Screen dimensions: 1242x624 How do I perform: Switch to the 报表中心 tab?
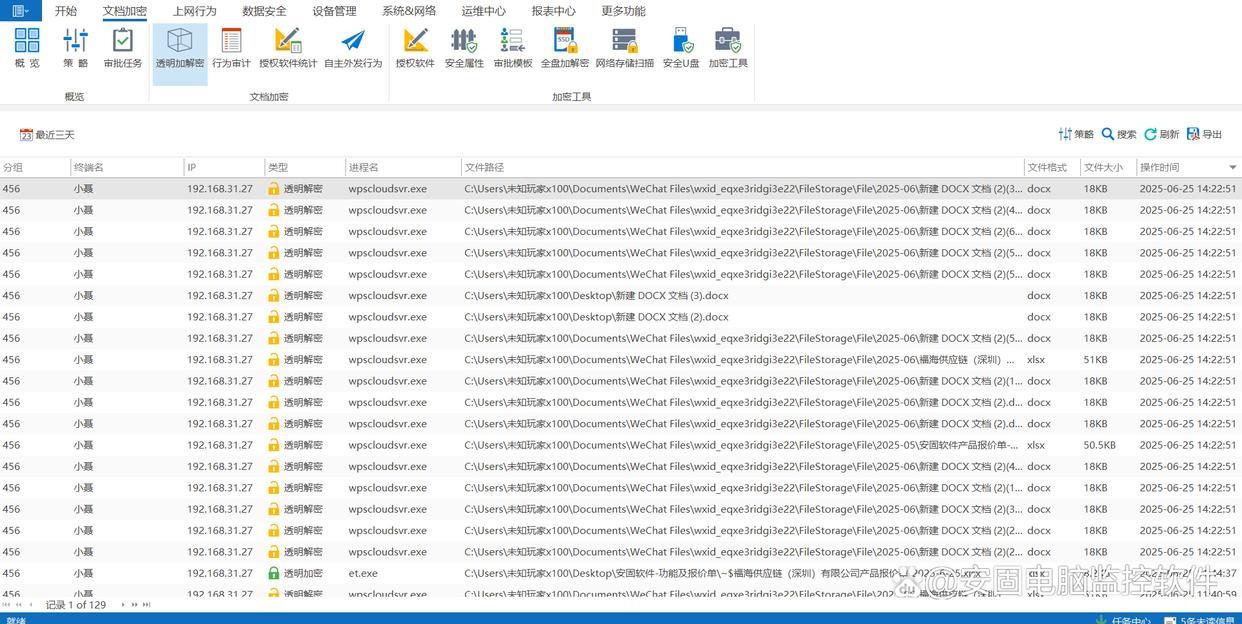[x=553, y=11]
